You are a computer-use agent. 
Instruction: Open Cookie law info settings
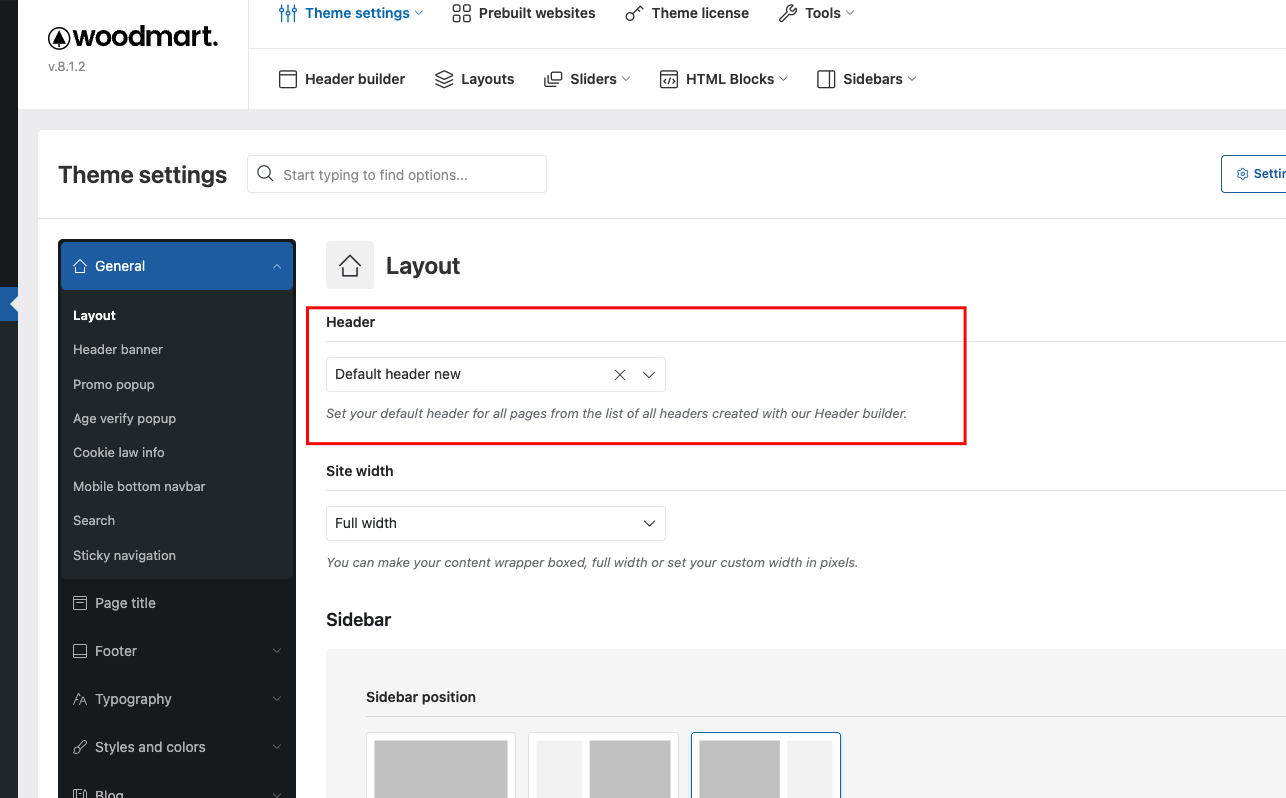pyautogui.click(x=119, y=452)
